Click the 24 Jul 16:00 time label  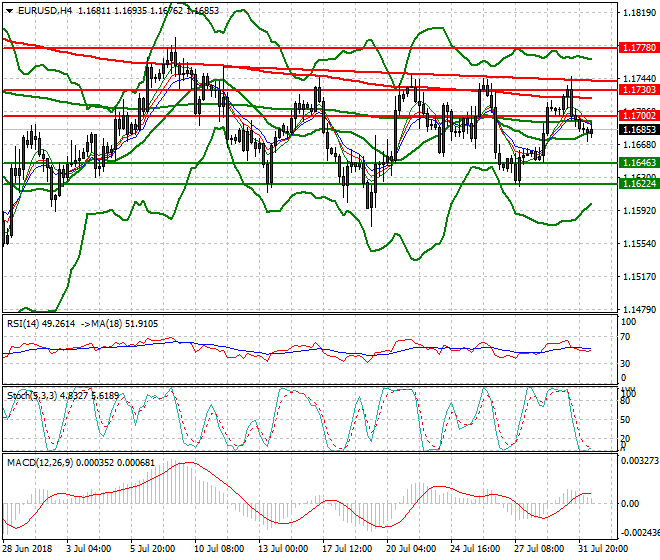tap(475, 549)
